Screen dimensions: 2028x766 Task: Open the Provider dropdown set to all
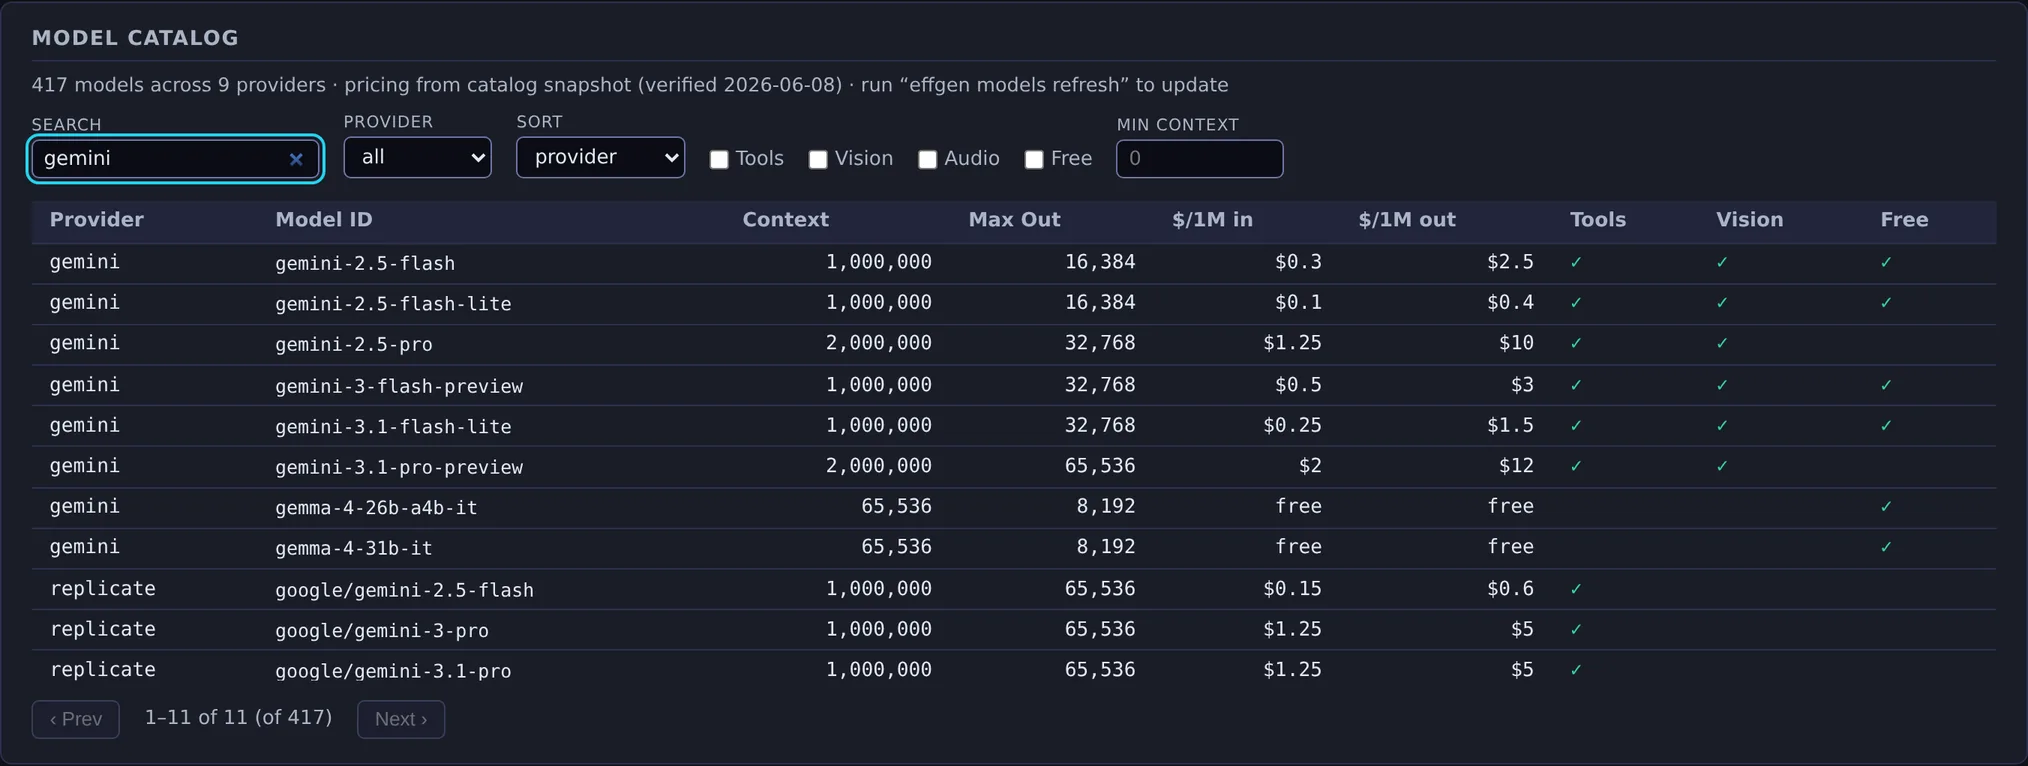[417, 157]
